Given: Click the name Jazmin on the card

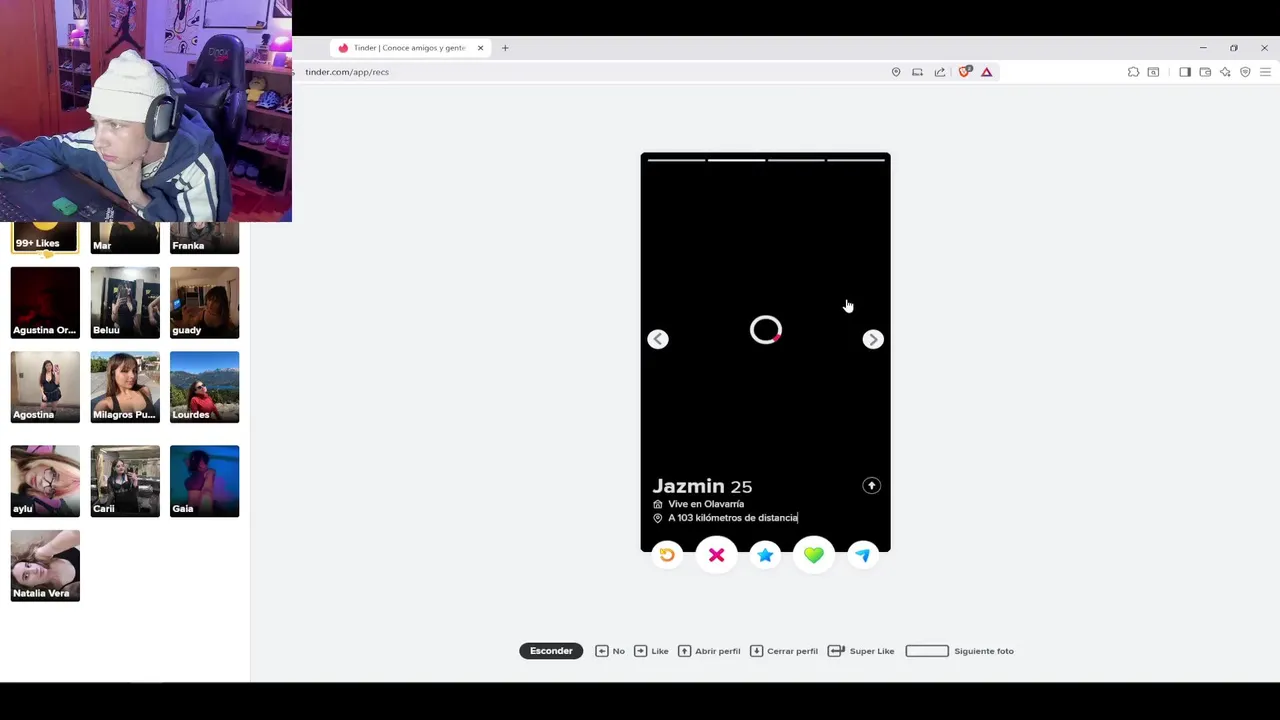Looking at the screenshot, I should [x=688, y=487].
